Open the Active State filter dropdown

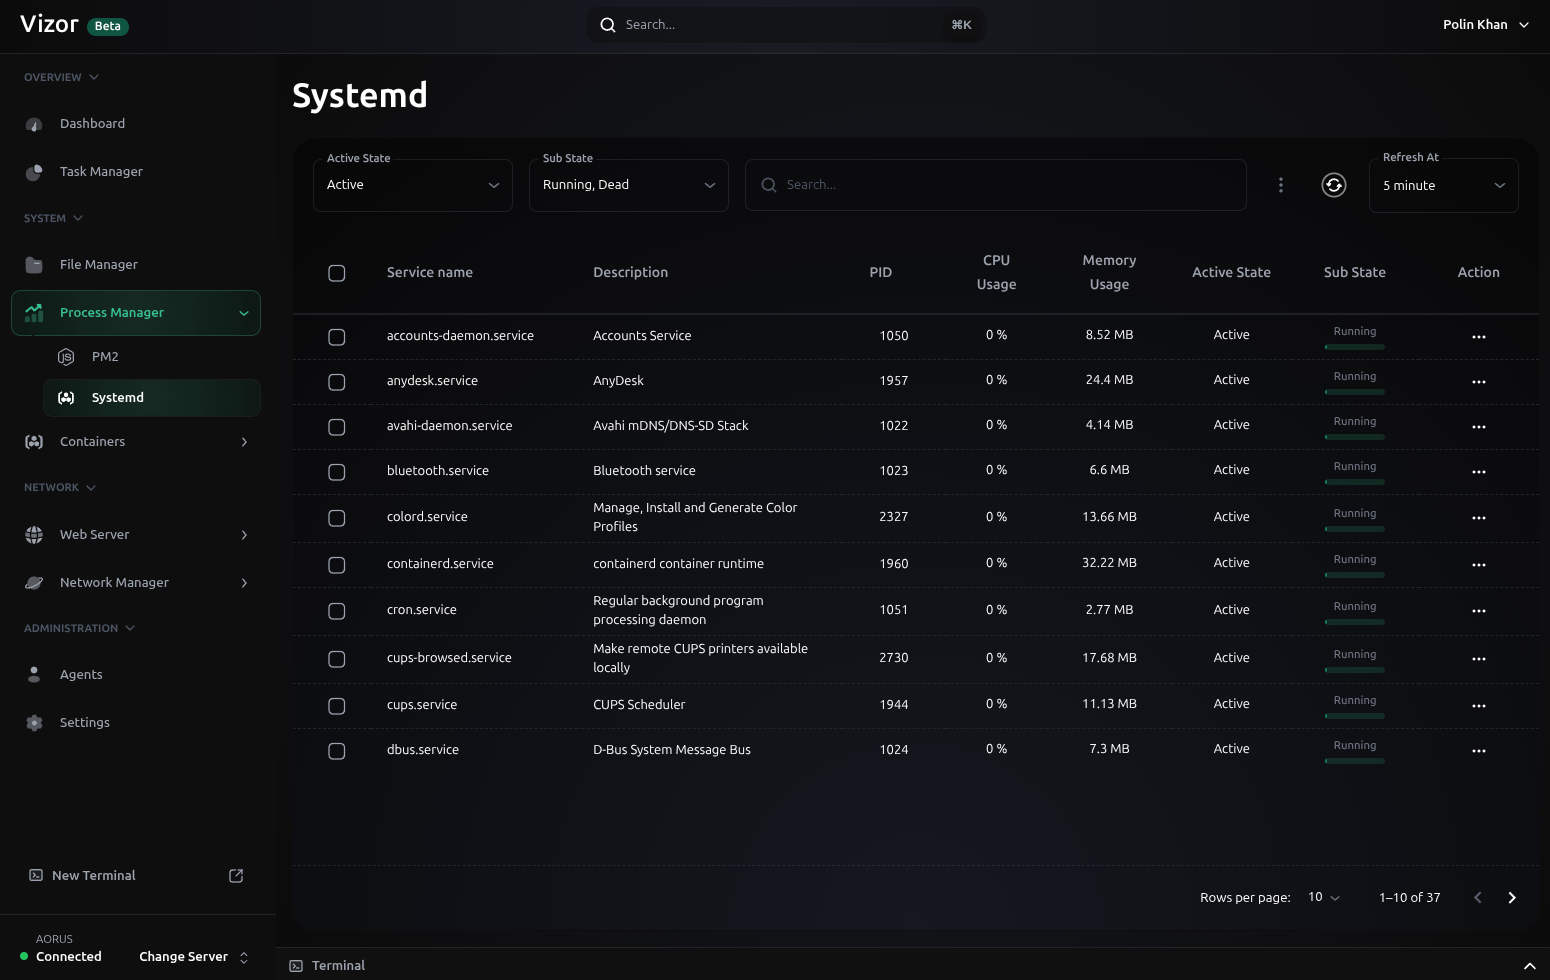(413, 185)
